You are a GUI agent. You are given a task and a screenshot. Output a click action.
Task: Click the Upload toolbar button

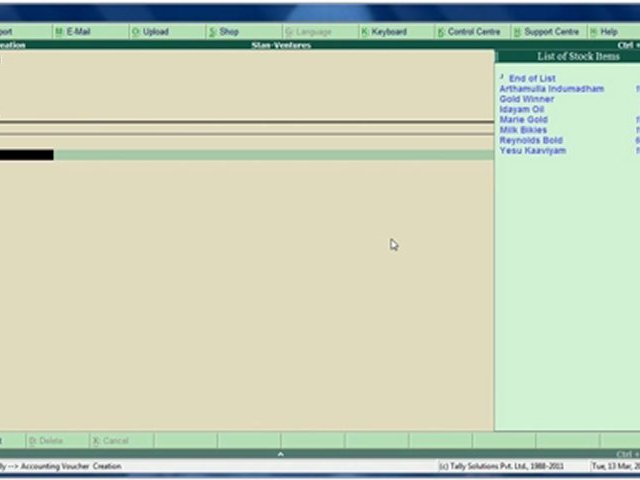click(x=150, y=32)
